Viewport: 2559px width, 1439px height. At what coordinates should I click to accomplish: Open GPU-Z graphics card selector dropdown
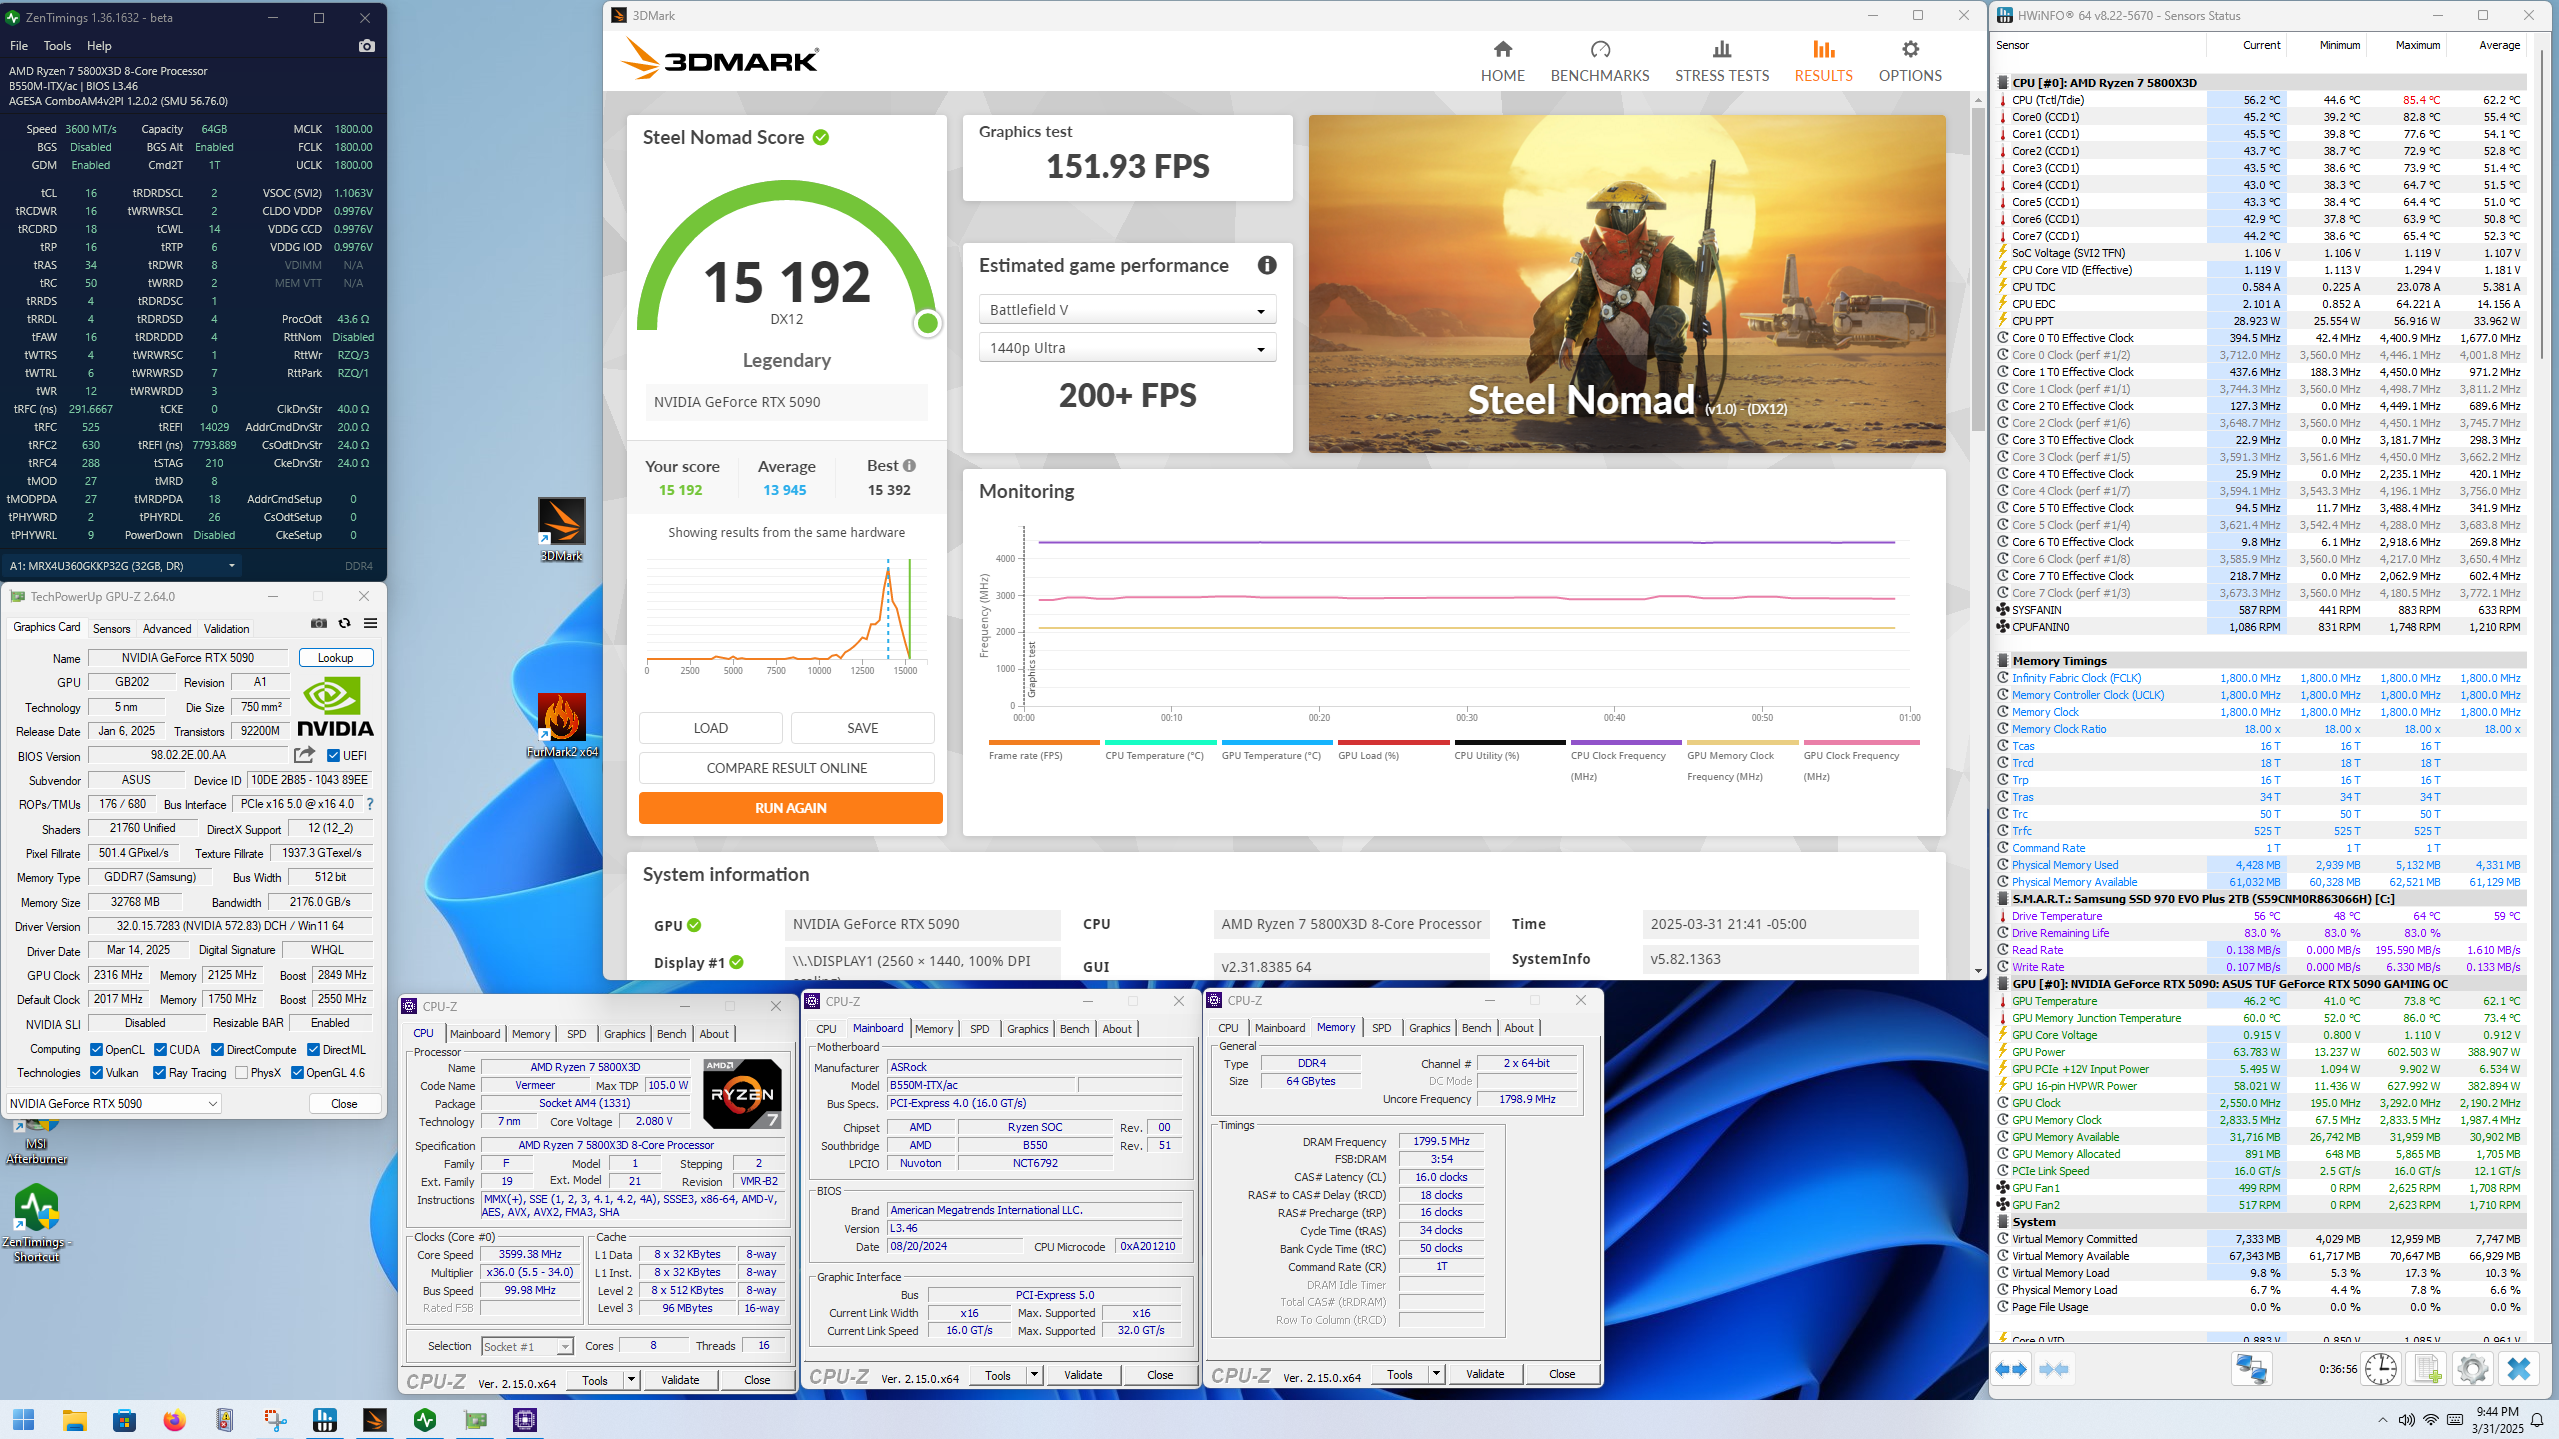[x=114, y=1103]
